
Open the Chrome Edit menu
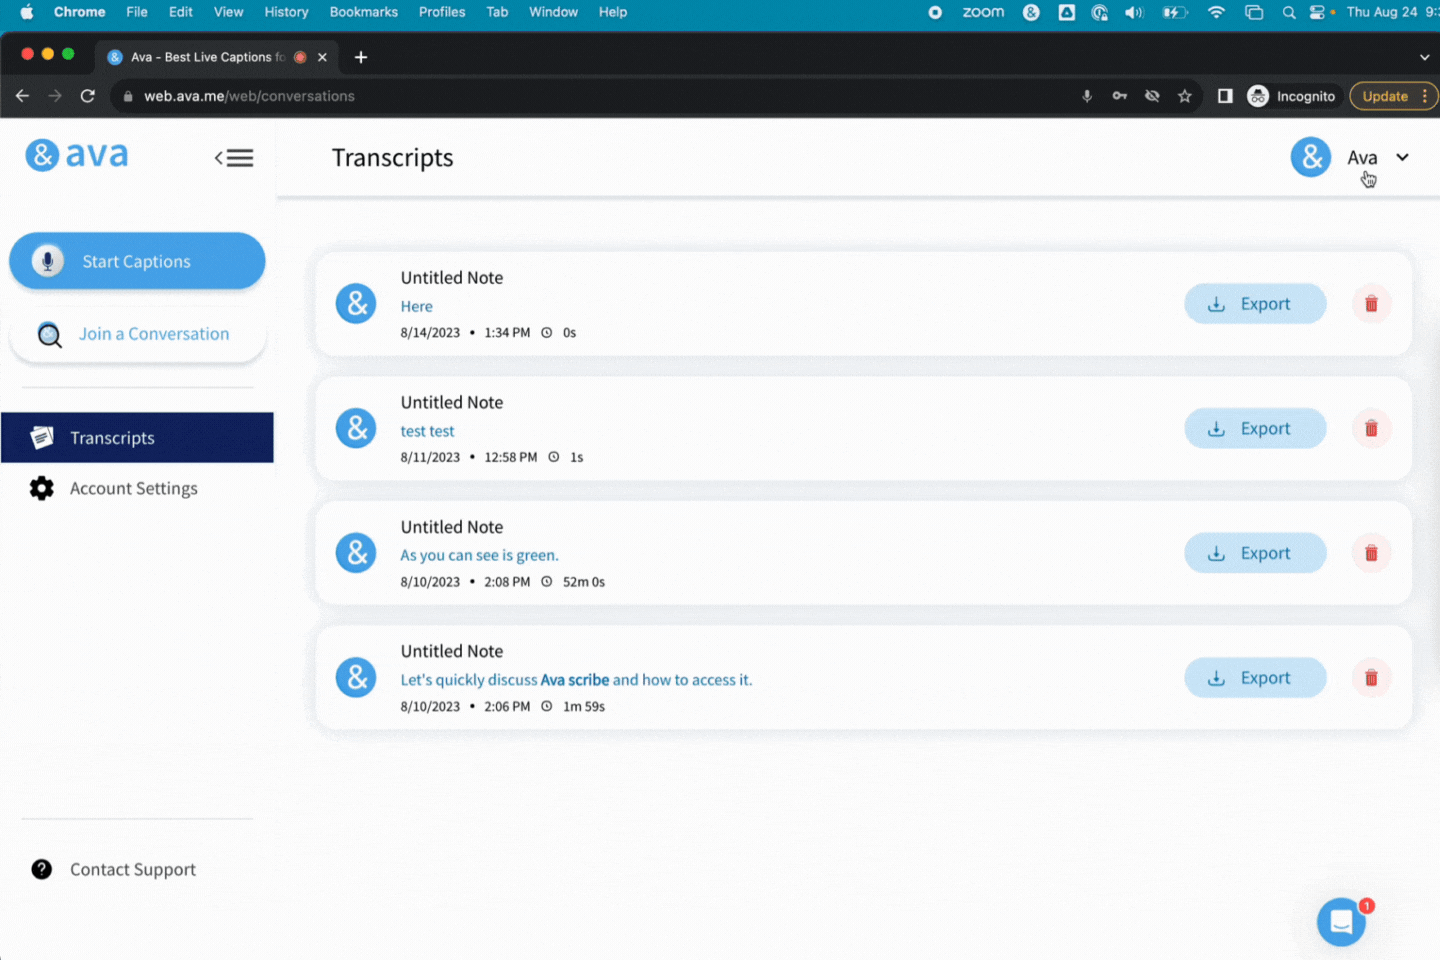[181, 12]
